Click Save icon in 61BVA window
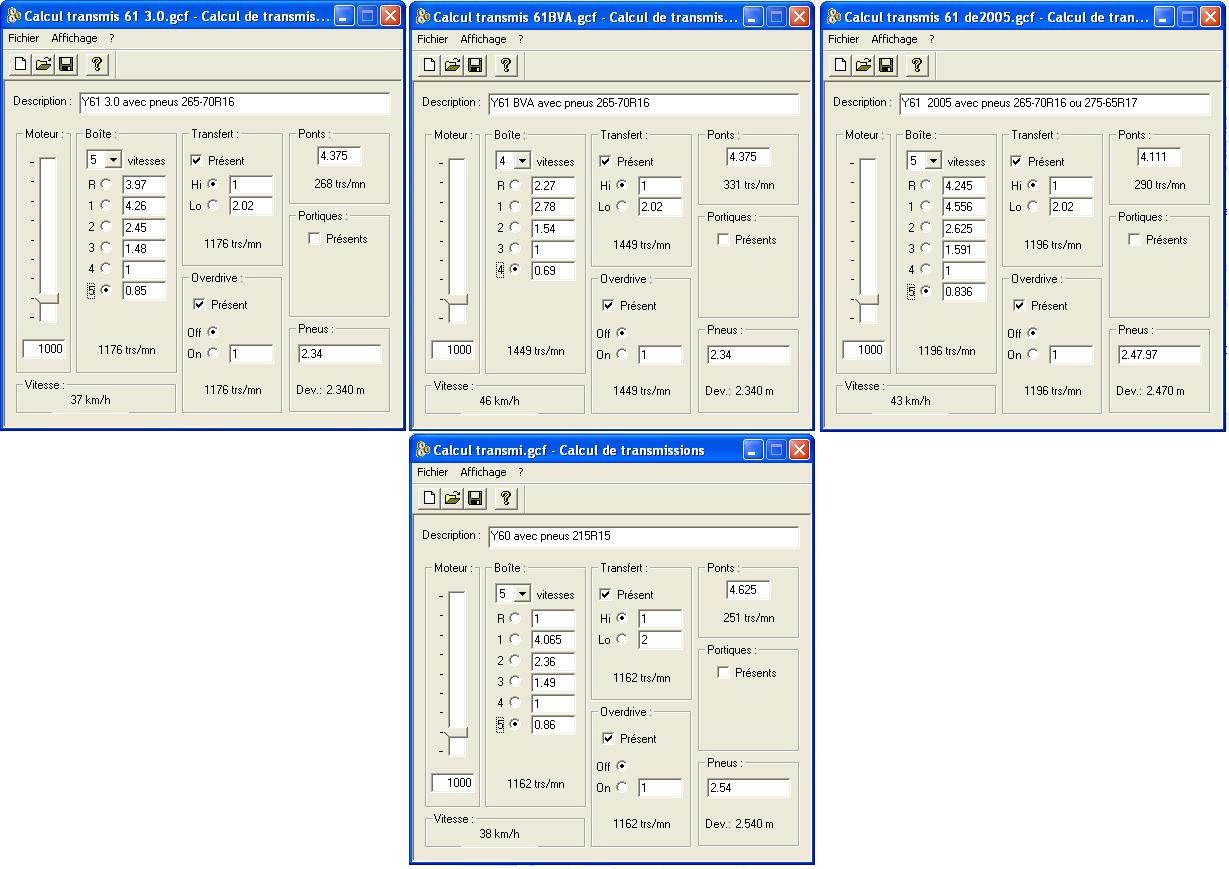Screen dimensions: 1229x869 (x=475, y=65)
